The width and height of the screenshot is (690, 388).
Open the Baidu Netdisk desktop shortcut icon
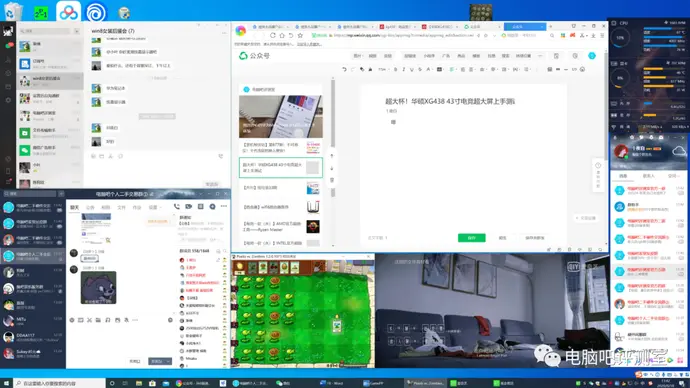coord(68,12)
